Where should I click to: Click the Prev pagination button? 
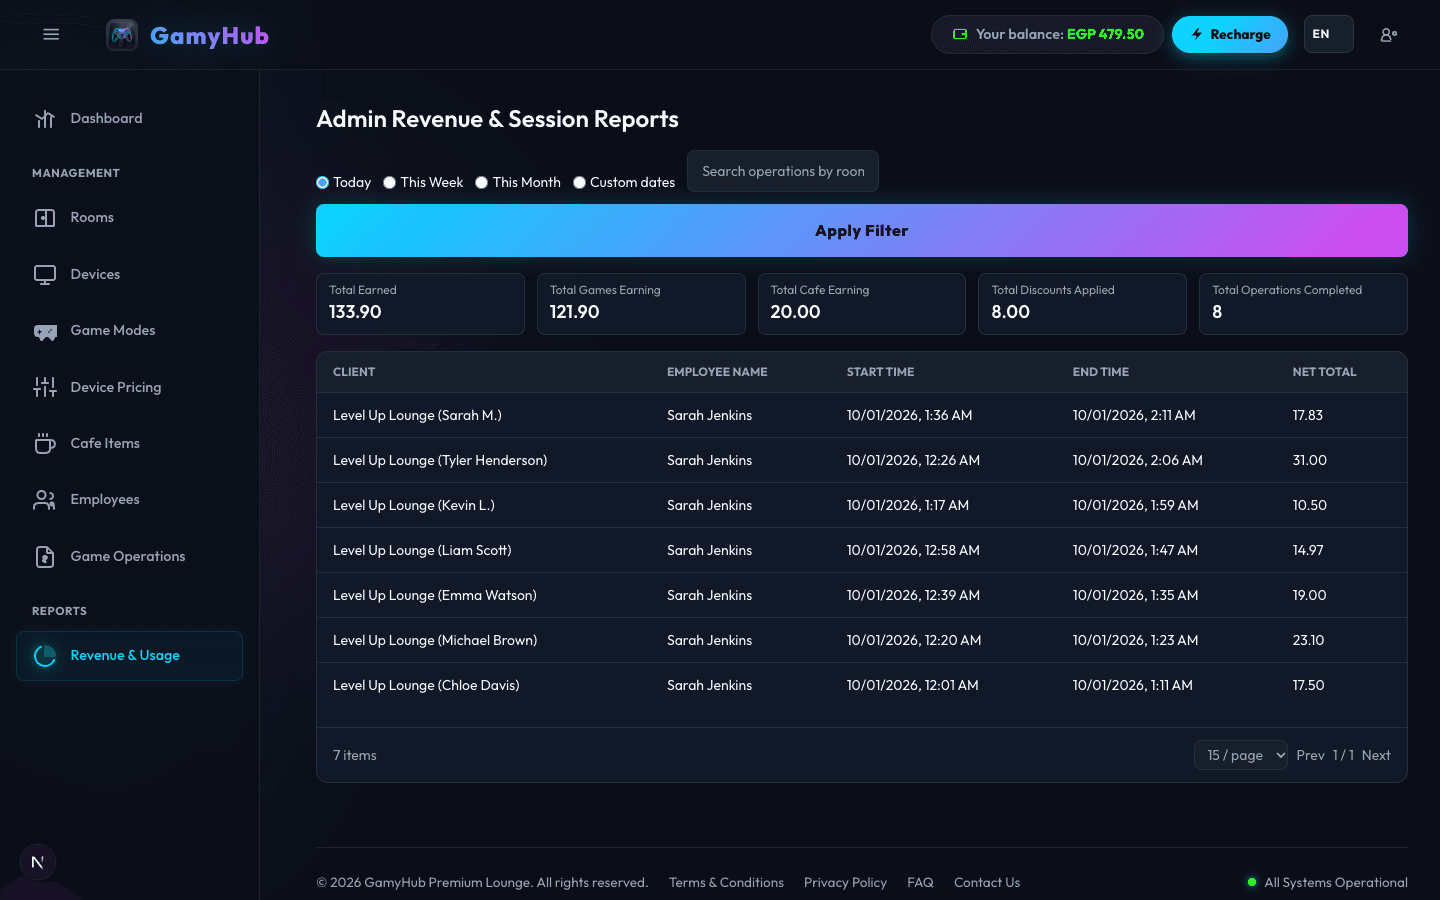click(x=1310, y=755)
